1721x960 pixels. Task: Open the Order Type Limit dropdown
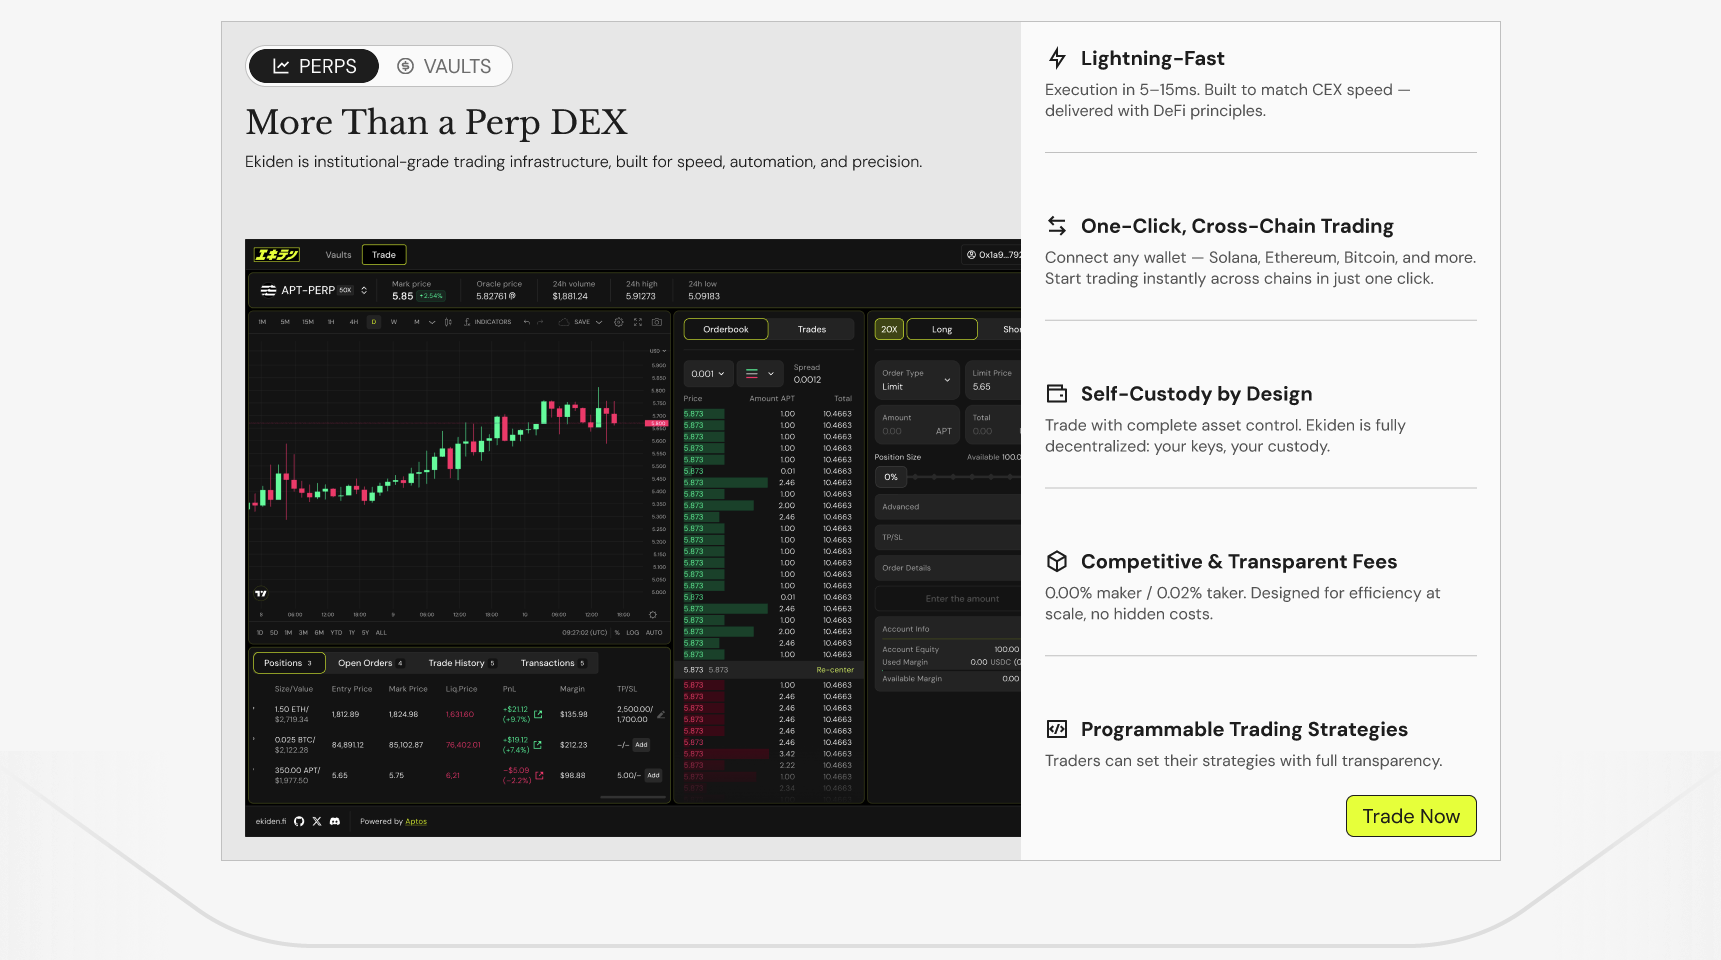(916, 380)
